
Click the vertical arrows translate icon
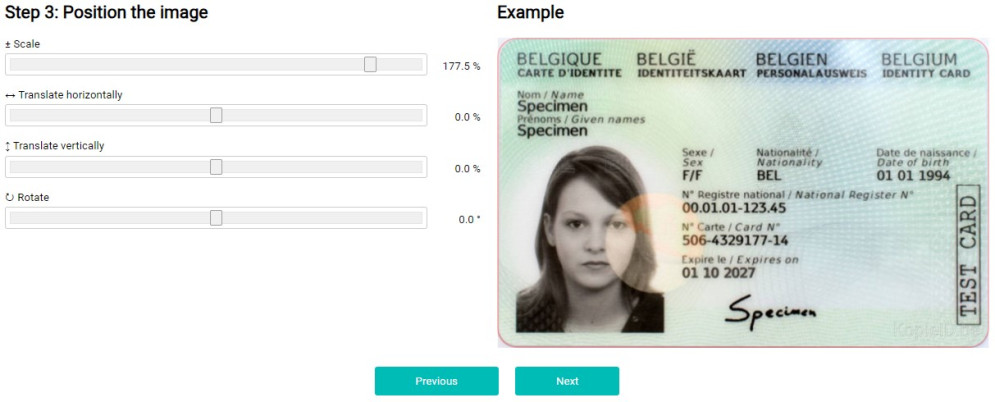click(8, 146)
